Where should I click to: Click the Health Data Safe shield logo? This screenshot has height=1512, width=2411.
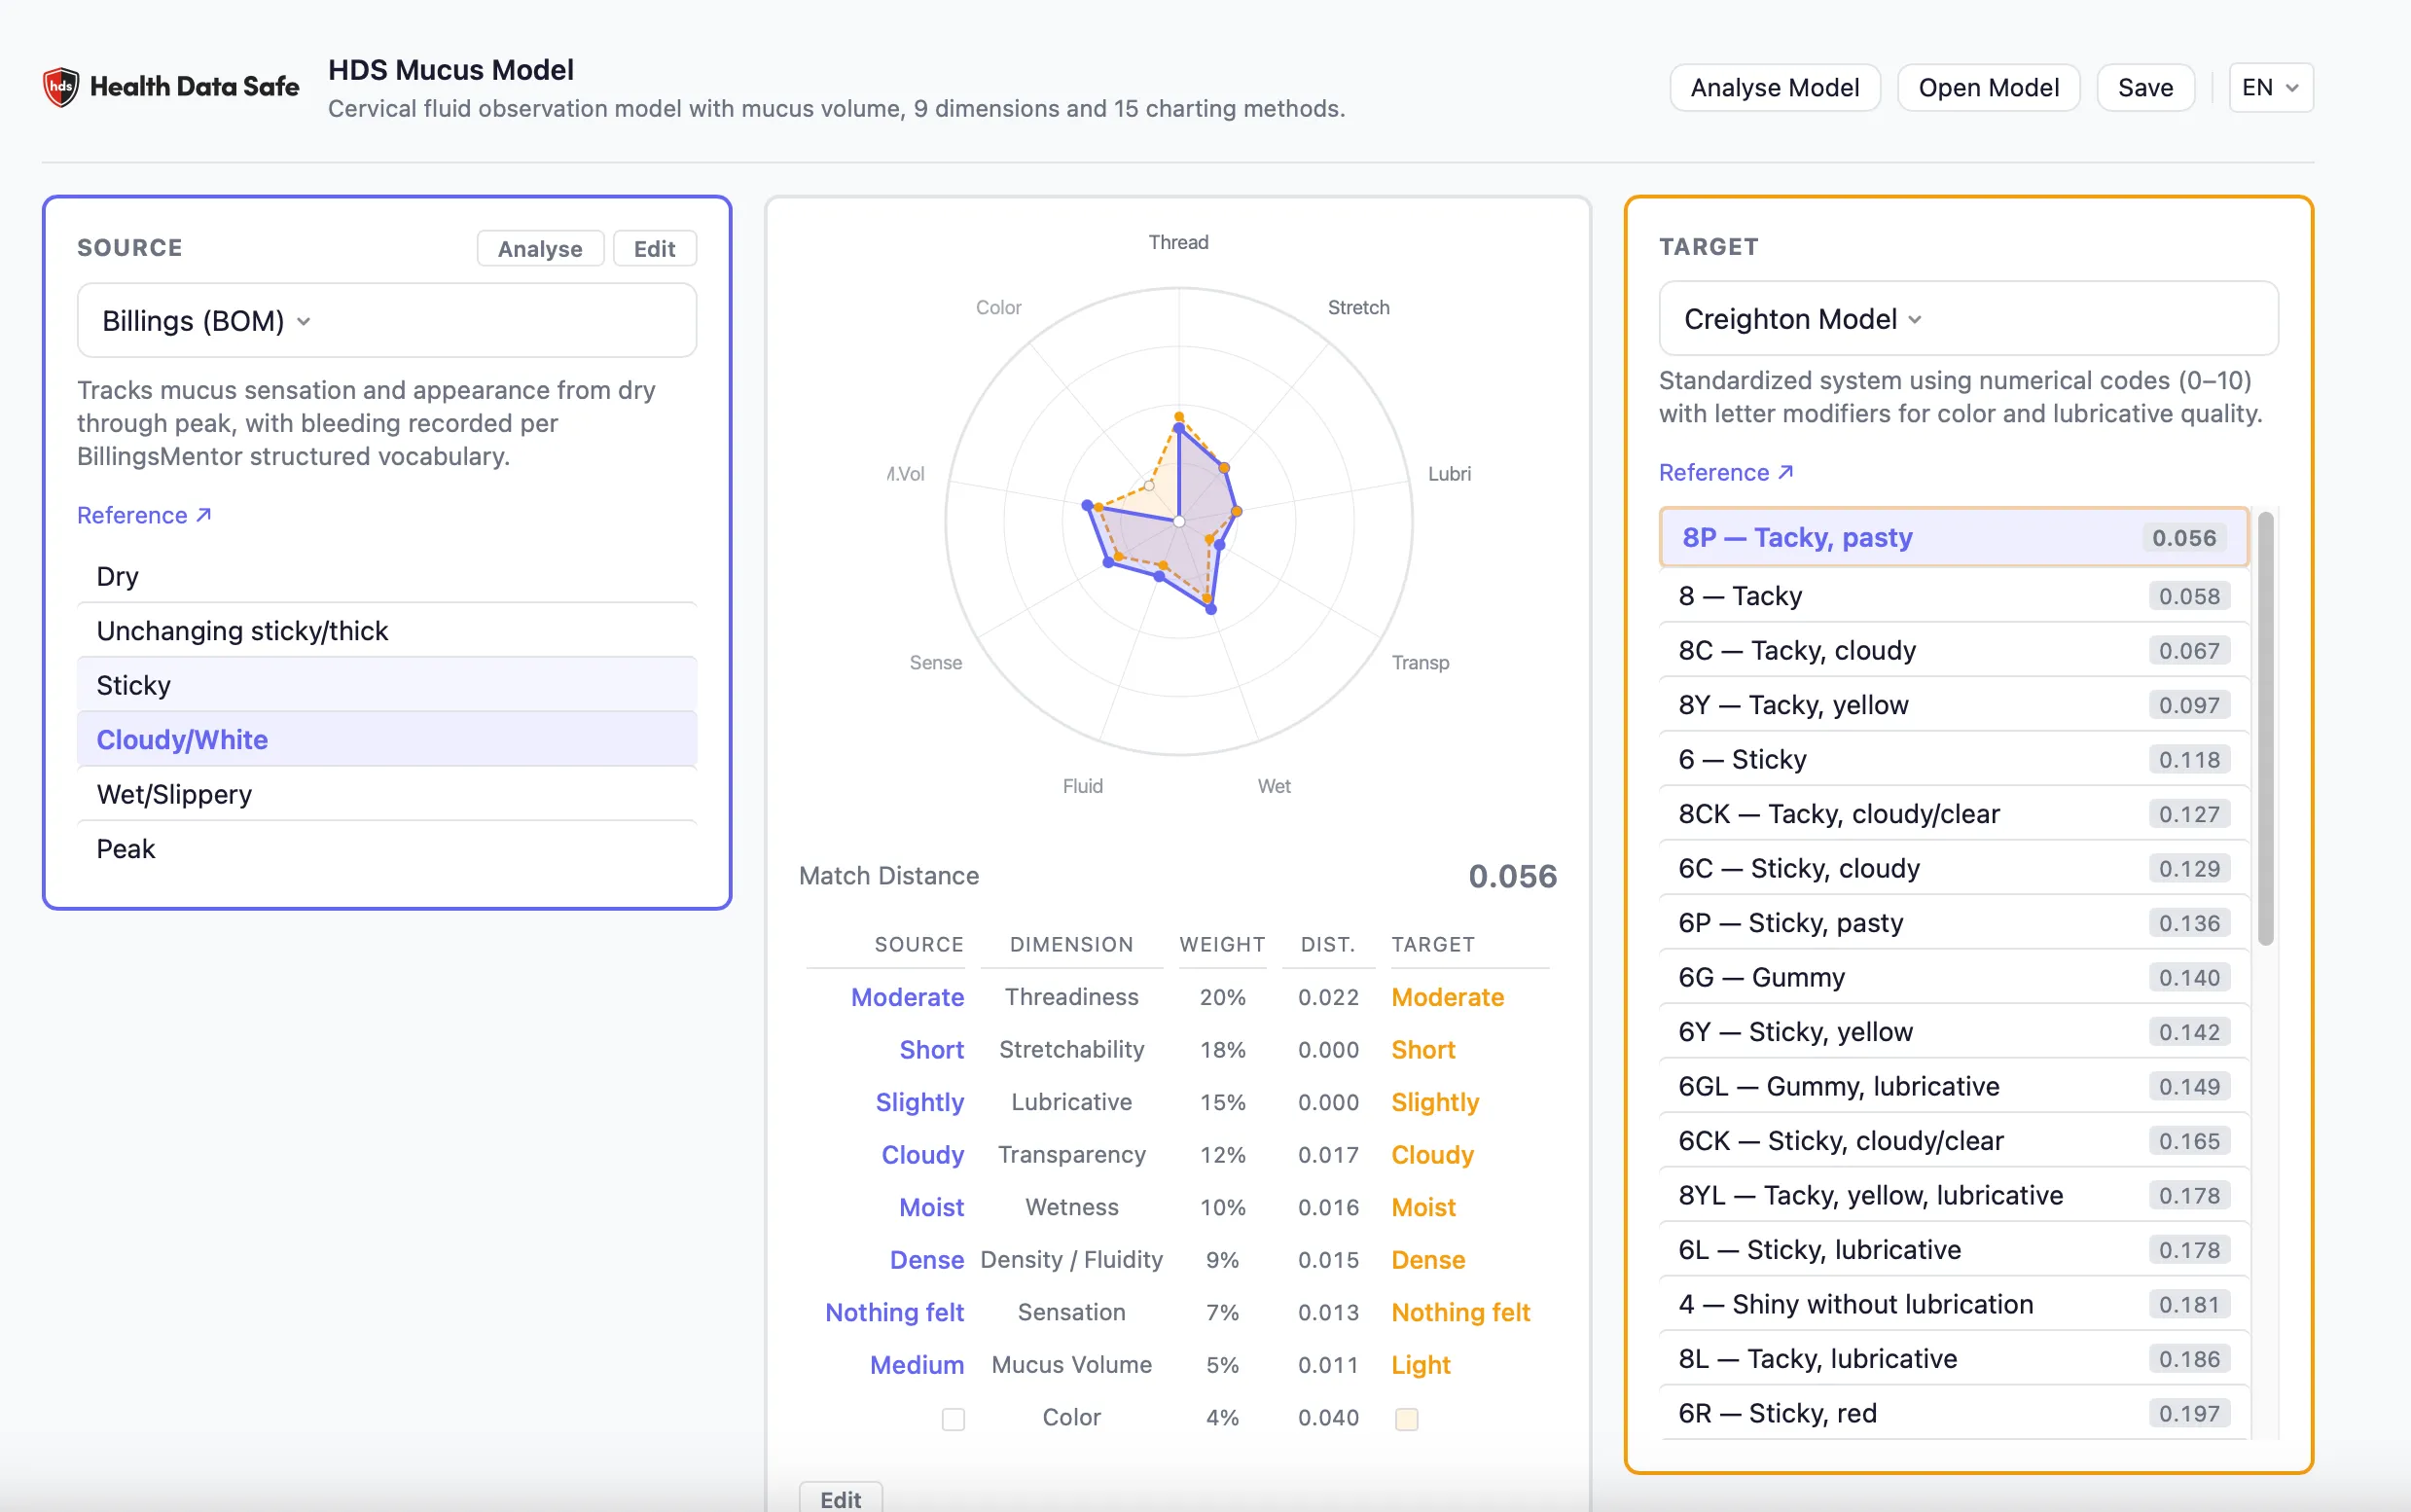[61, 87]
